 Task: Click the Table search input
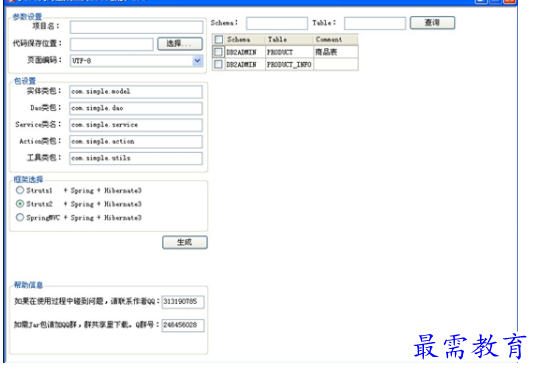point(375,23)
